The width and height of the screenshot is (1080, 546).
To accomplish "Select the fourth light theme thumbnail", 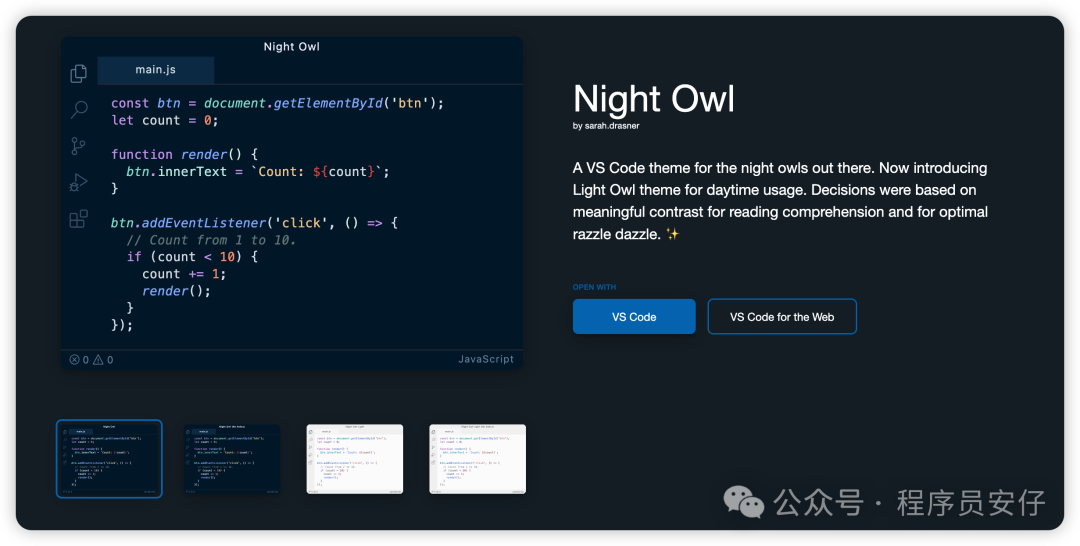I will pyautogui.click(x=477, y=459).
